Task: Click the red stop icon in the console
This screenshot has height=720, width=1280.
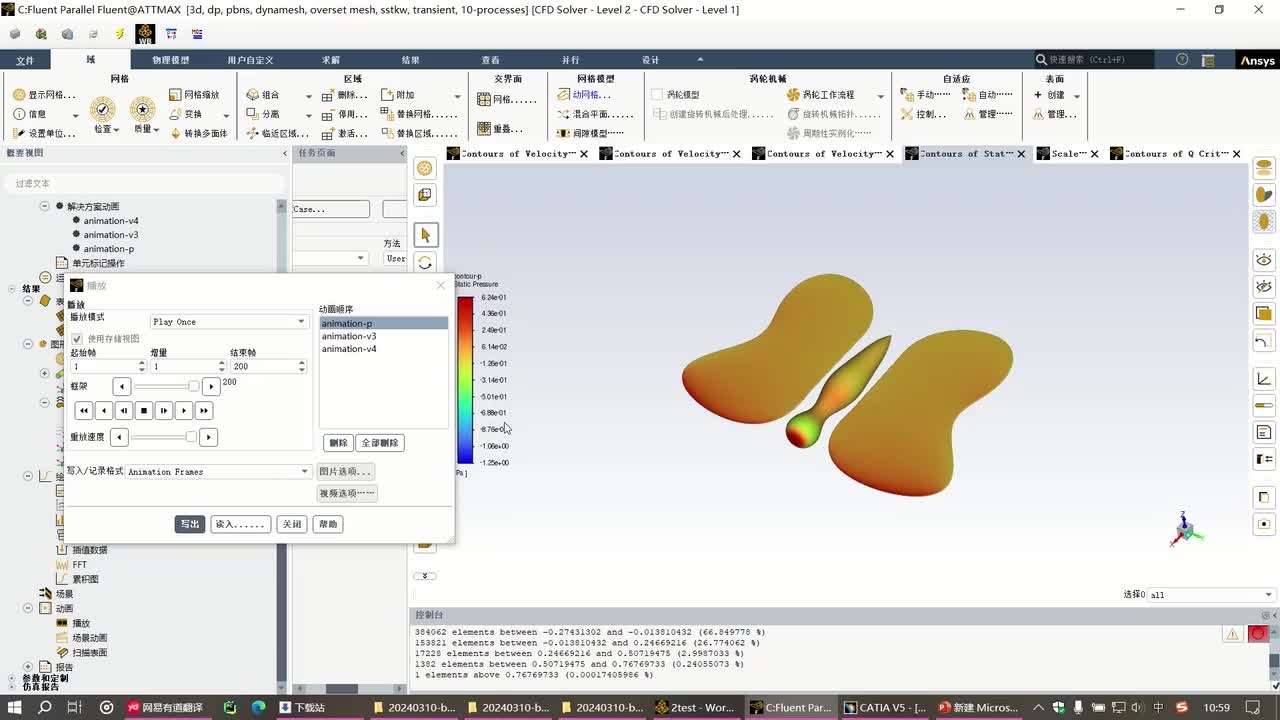Action: tap(1258, 634)
